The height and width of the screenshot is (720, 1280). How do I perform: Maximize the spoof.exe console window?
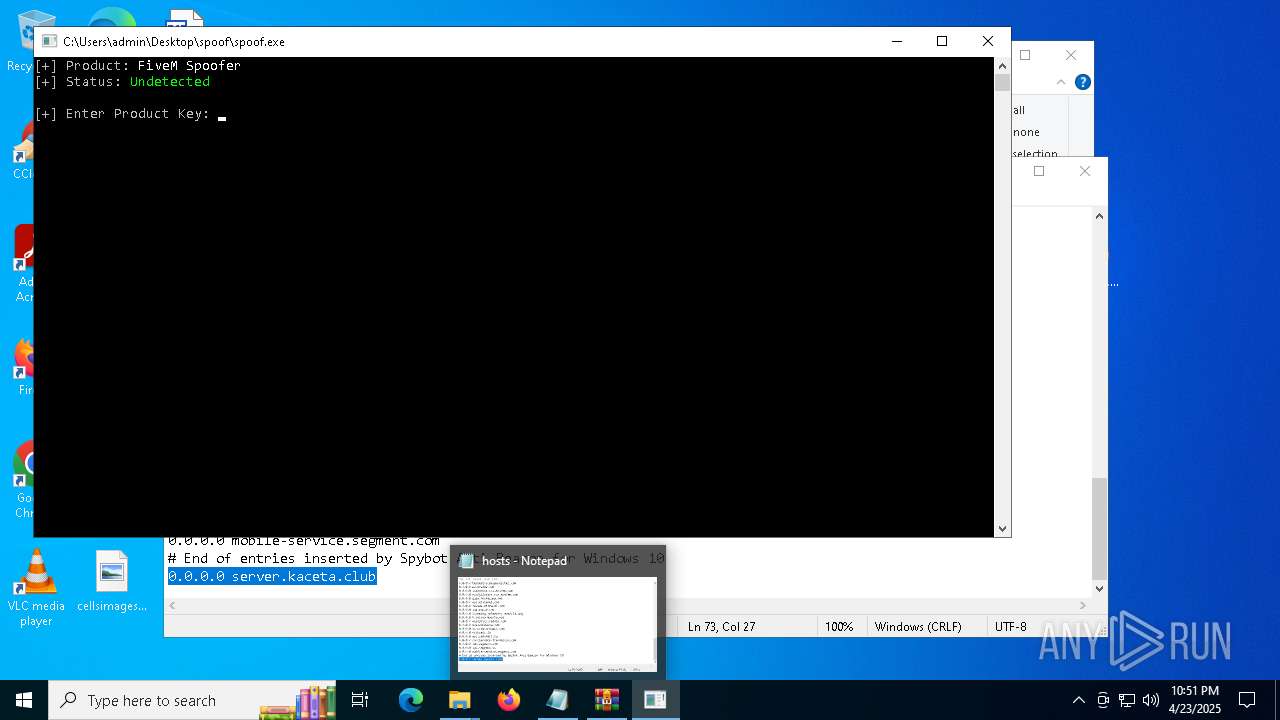coord(941,41)
